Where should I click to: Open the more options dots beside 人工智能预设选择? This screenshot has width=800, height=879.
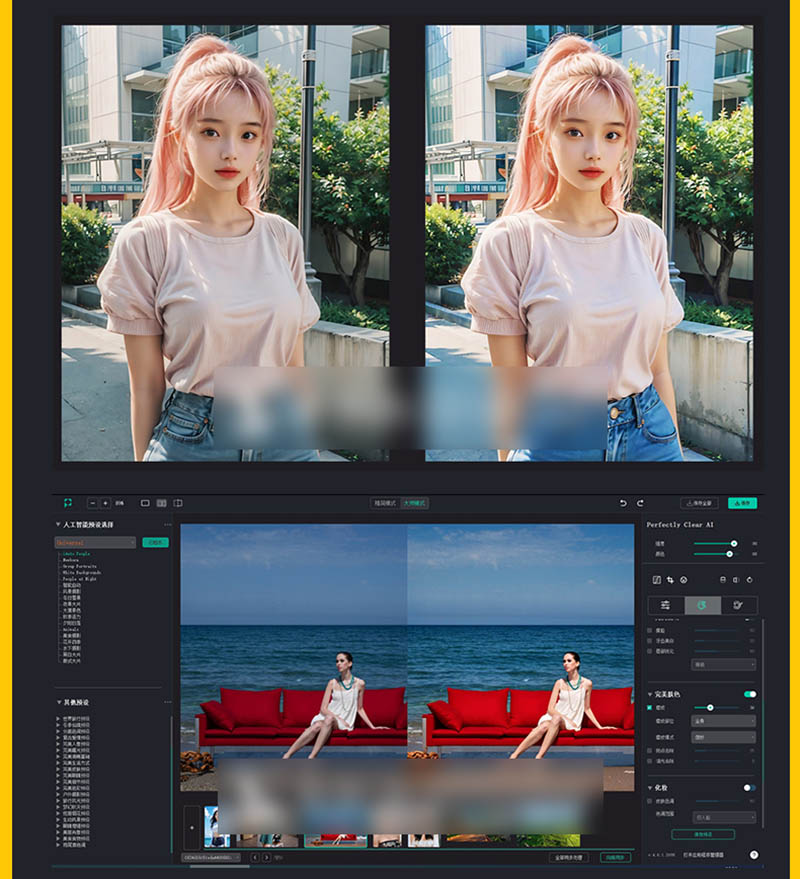[168, 525]
